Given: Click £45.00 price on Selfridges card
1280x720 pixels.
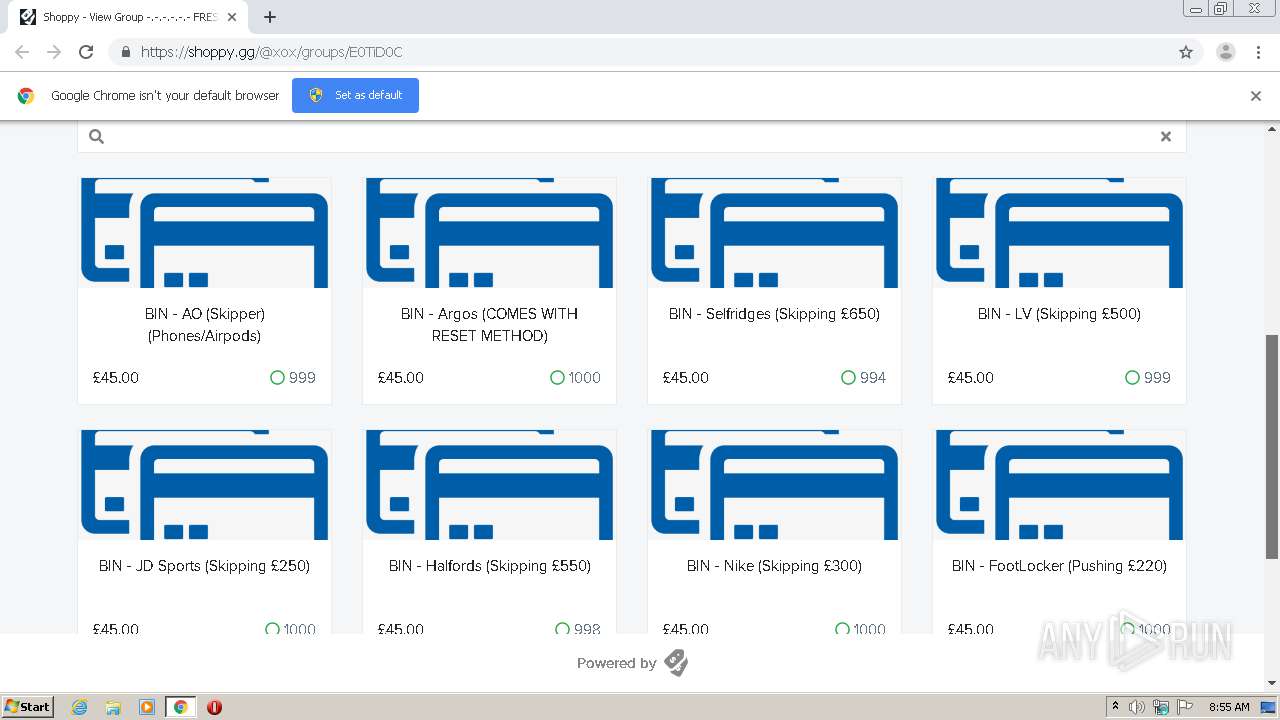Looking at the screenshot, I should tap(686, 378).
